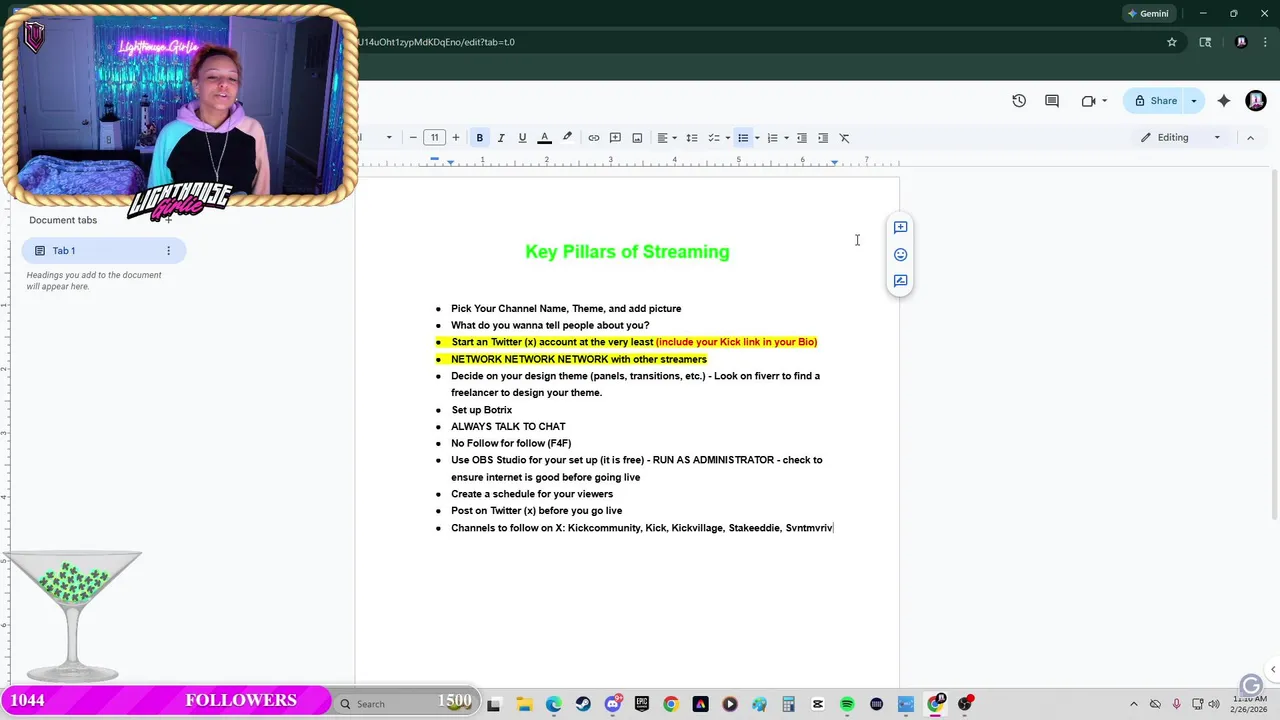The image size is (1280, 720).
Task: Click the Share button
Action: coord(1155,101)
